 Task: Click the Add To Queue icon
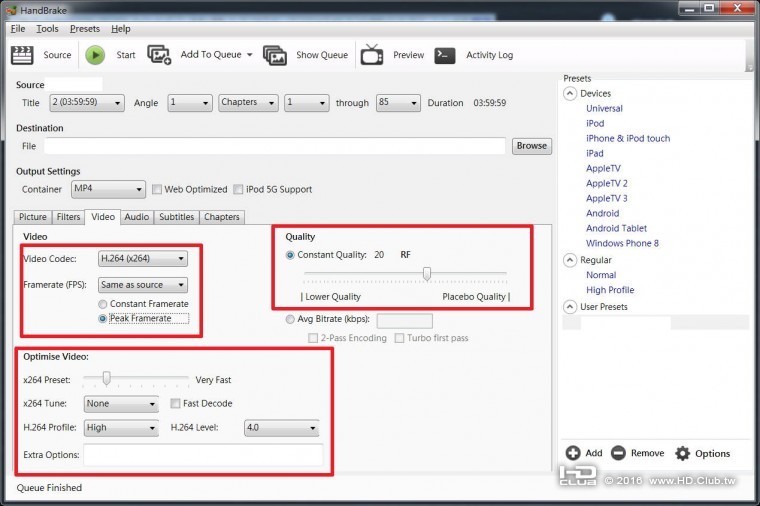[159, 55]
